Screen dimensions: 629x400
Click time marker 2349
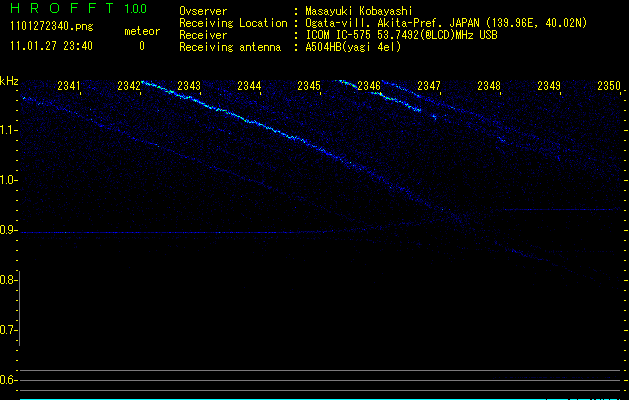click(549, 86)
